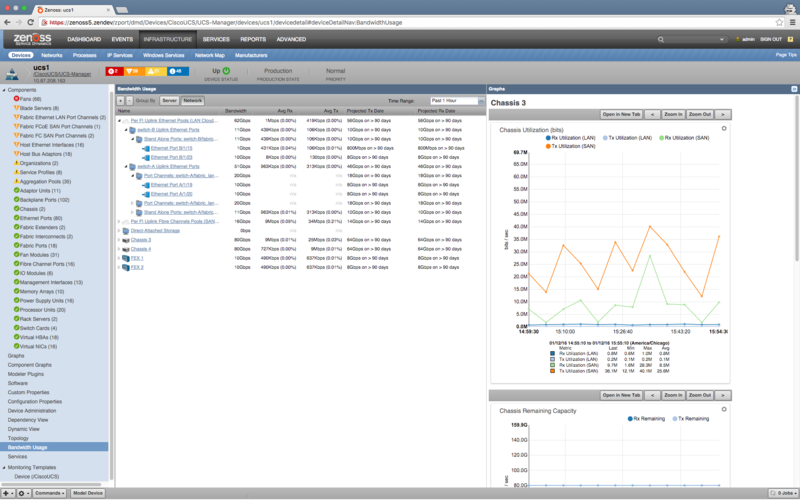
Task: Click the port icon for Ethernet Port A/1/19
Action: (146, 185)
